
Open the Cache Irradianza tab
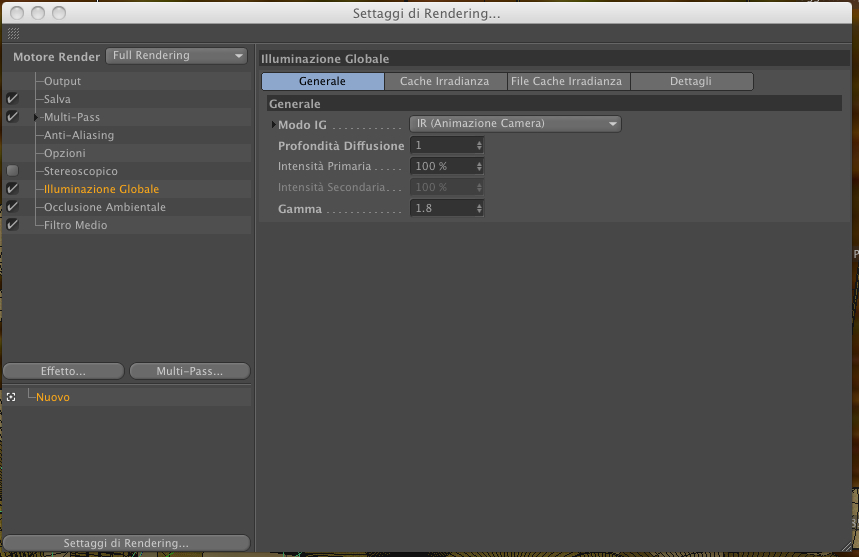pyautogui.click(x=445, y=81)
